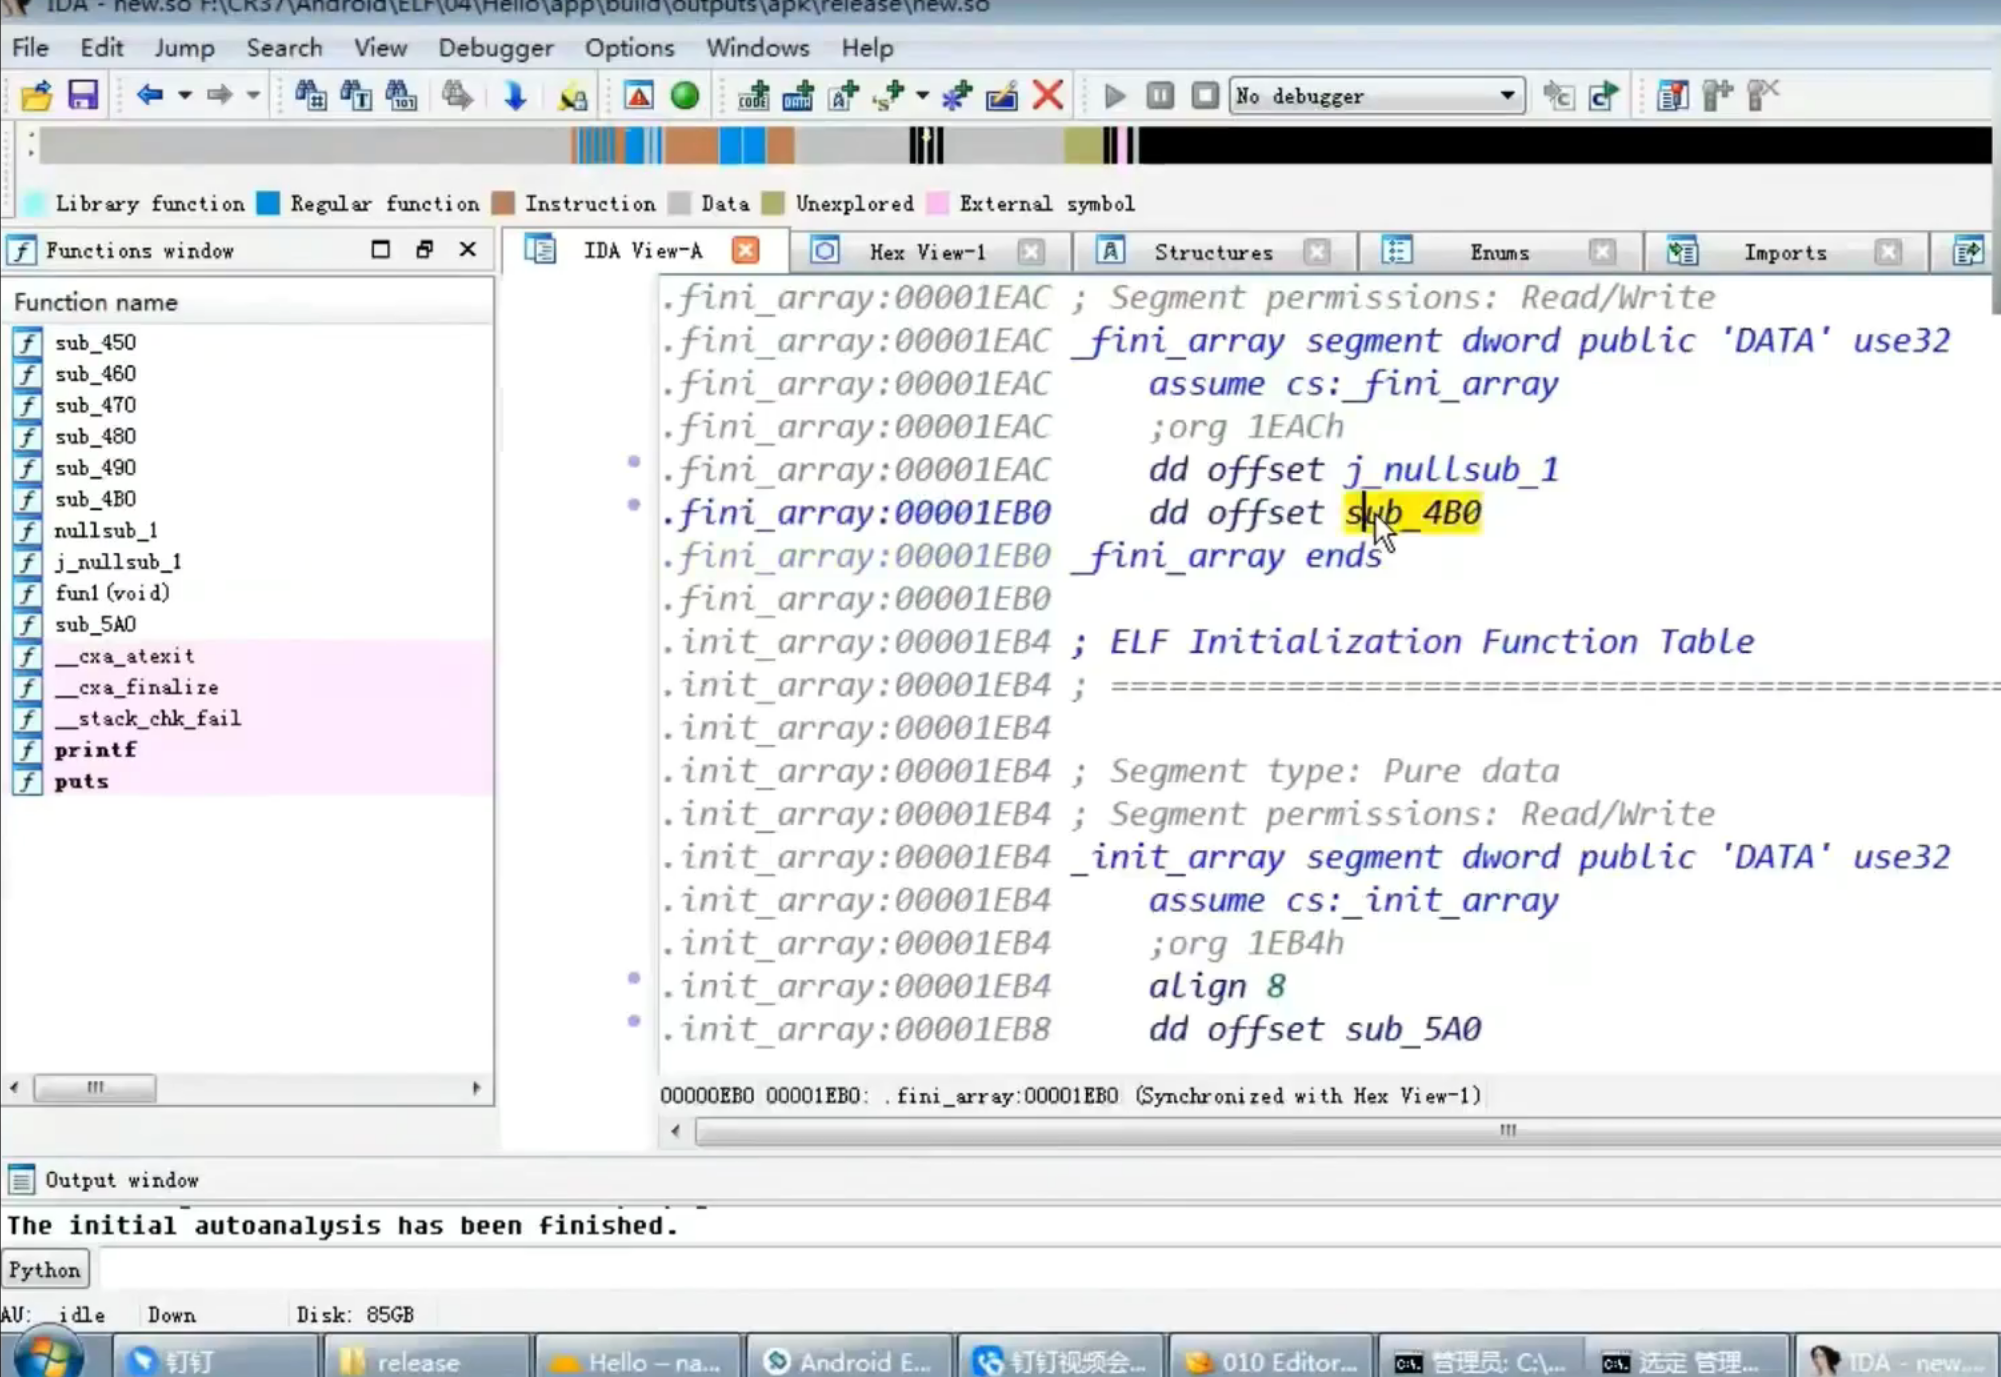Viewport: 2001px width, 1377px height.
Task: Switch to the Imports tab
Action: point(1785,252)
